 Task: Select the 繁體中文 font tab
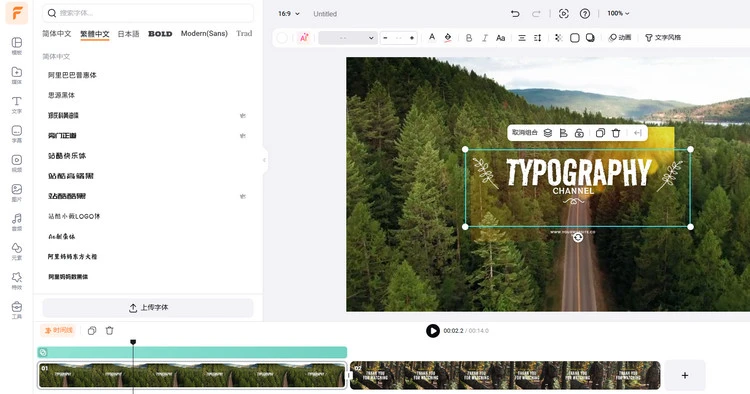[x=95, y=34]
